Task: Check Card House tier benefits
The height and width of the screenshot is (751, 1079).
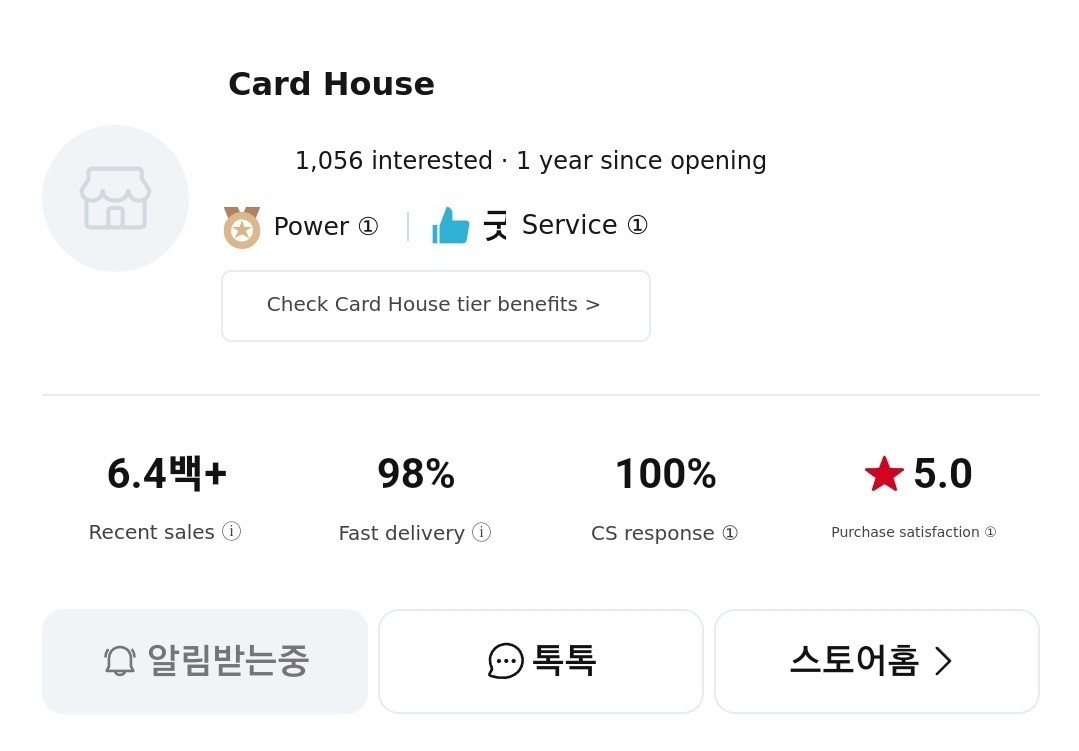Action: point(435,305)
